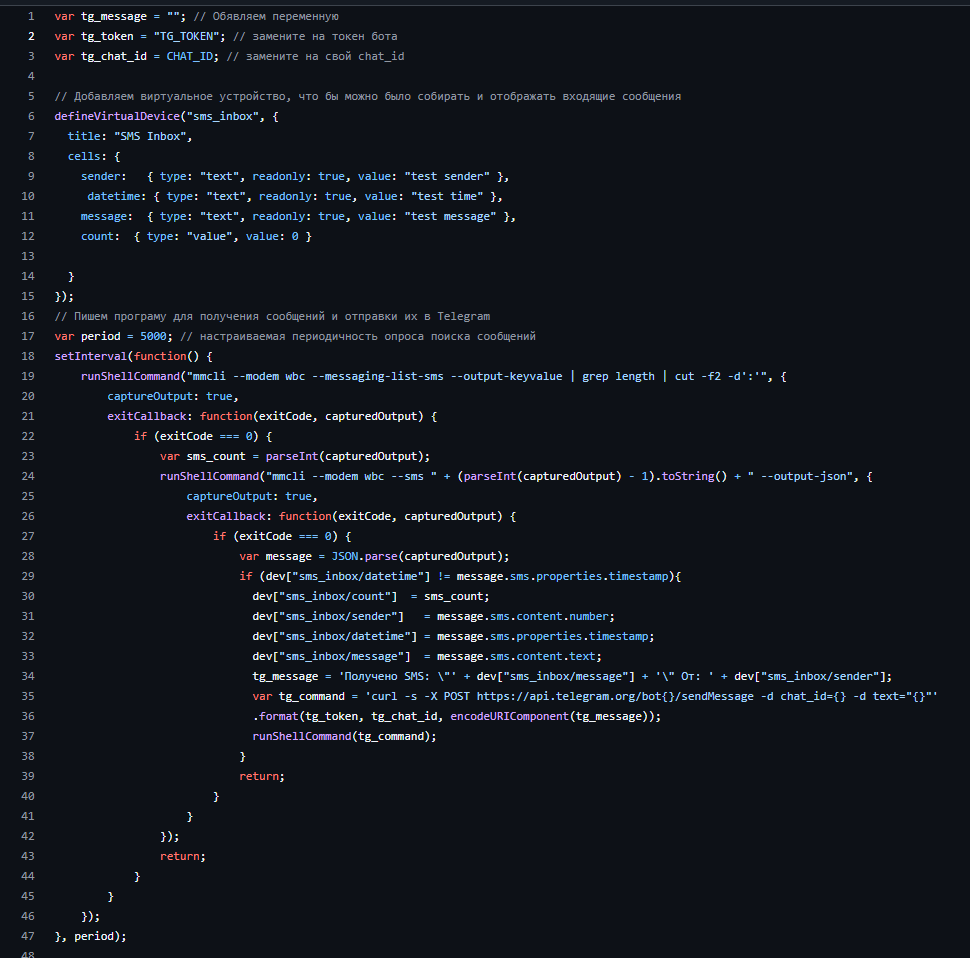Click sms_count variable declaration on line 23
Viewport: 970px width, 958px height.
(x=216, y=456)
